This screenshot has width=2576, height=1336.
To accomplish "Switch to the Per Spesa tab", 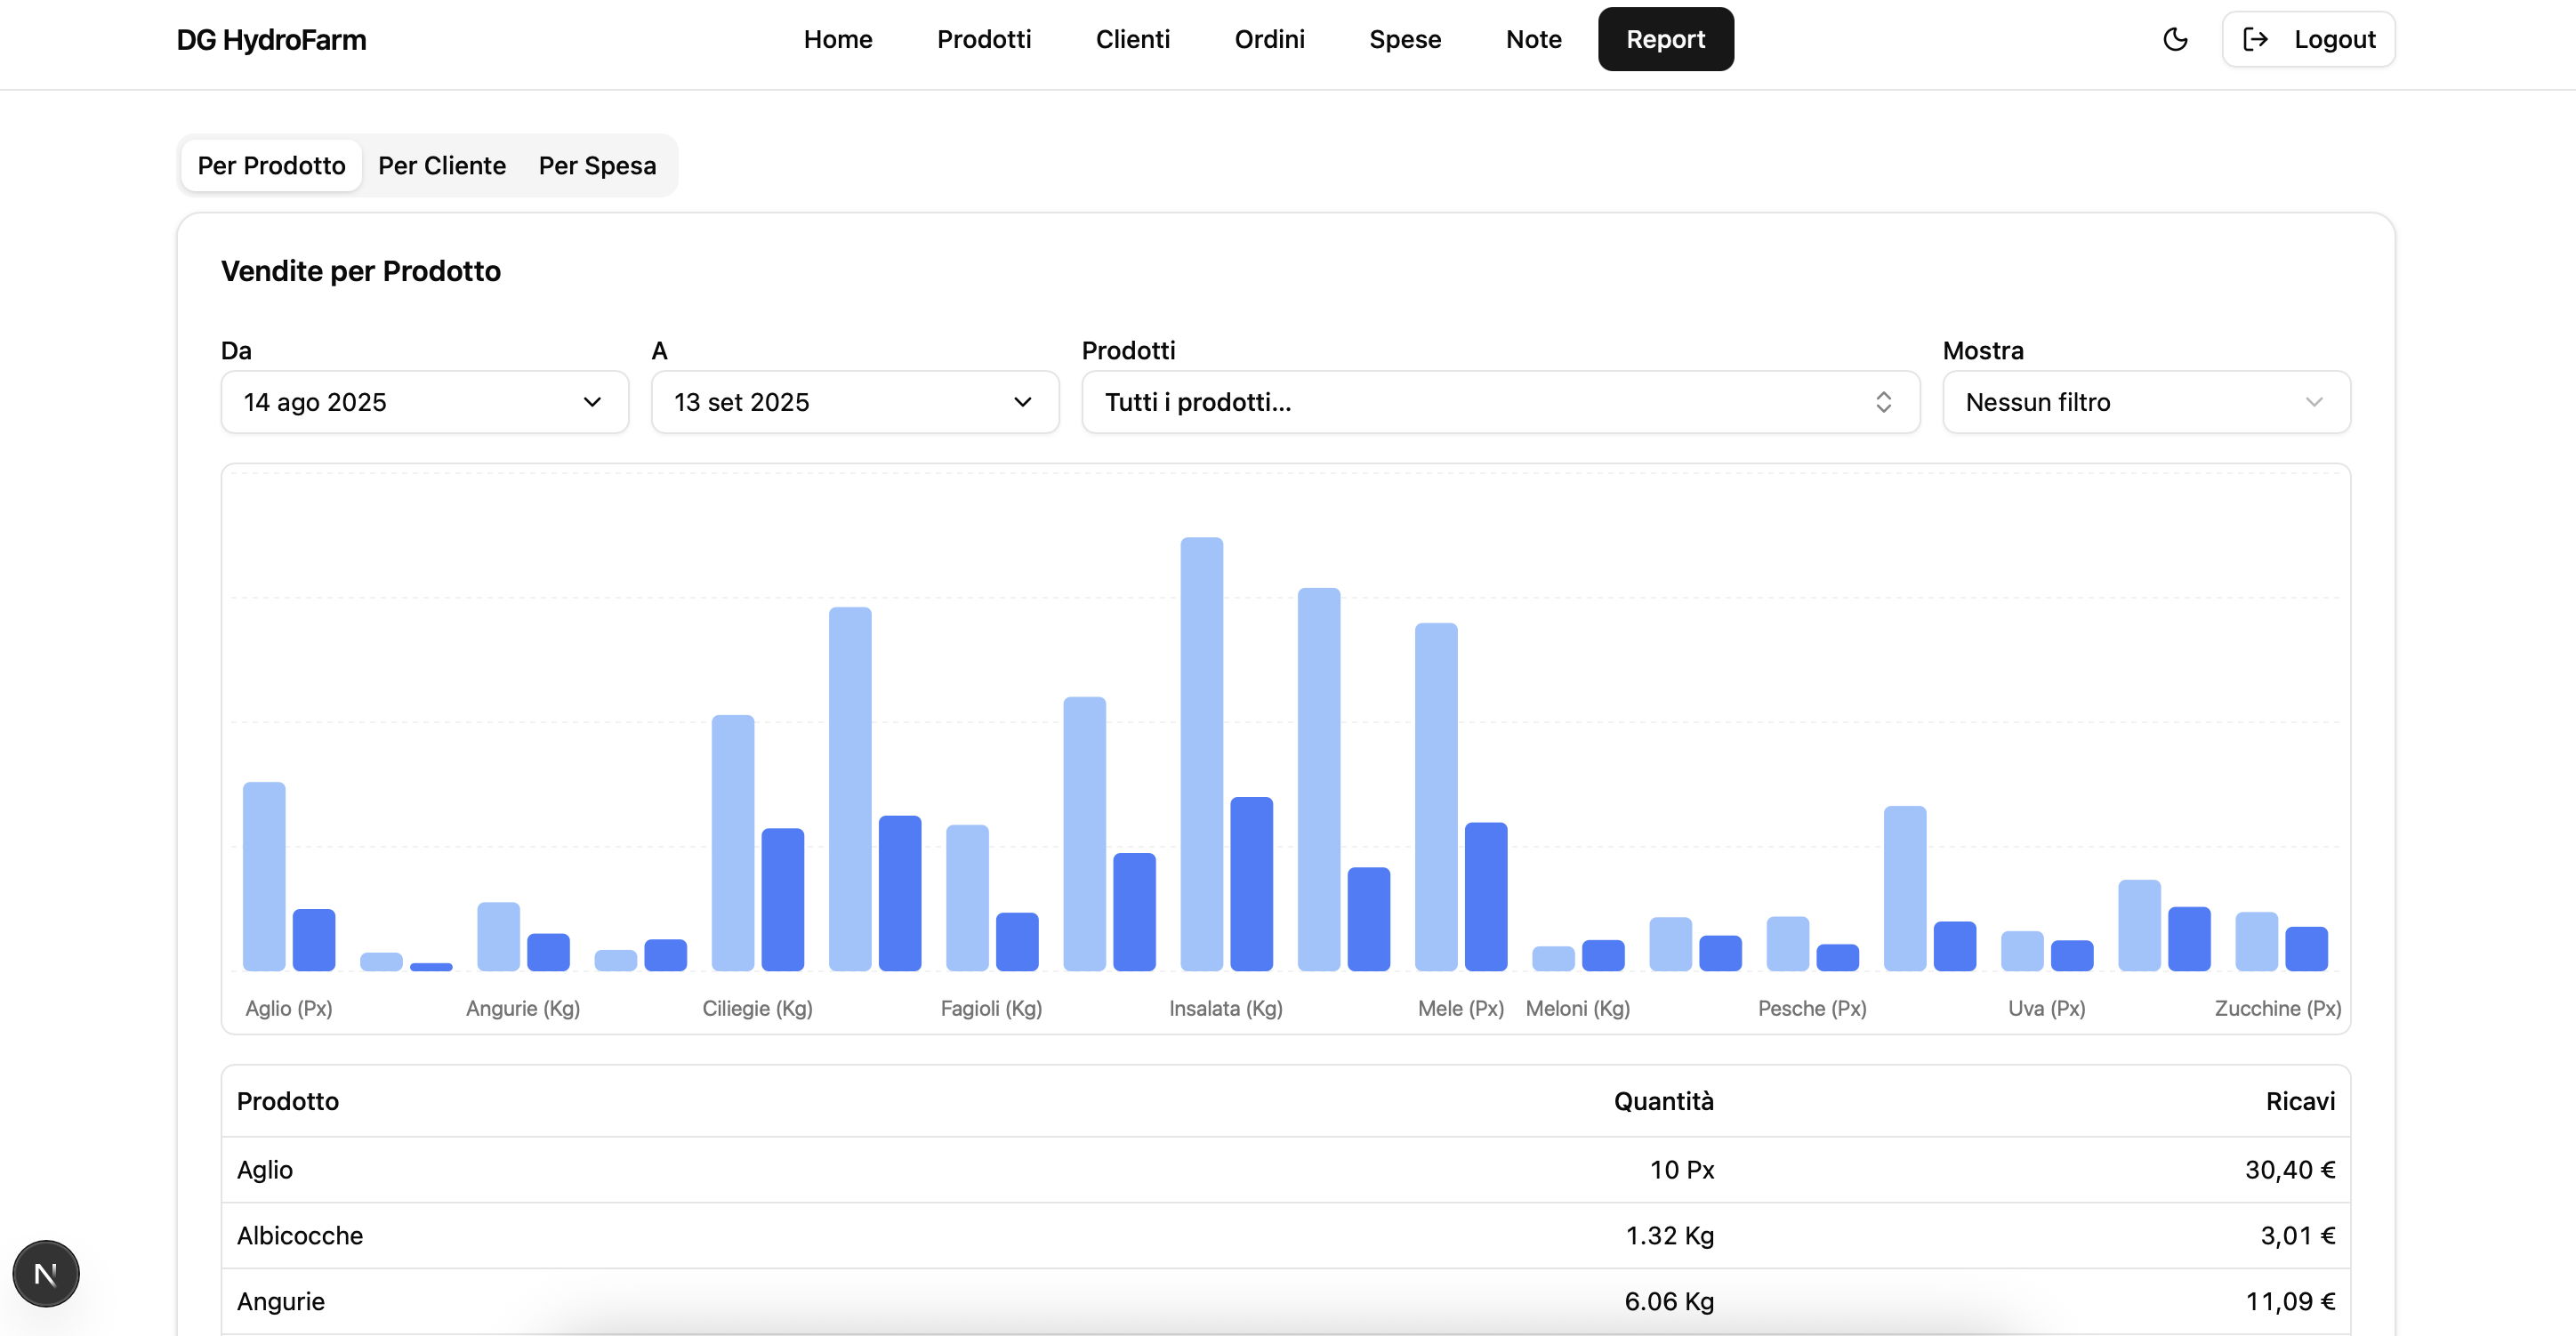I will pos(597,165).
